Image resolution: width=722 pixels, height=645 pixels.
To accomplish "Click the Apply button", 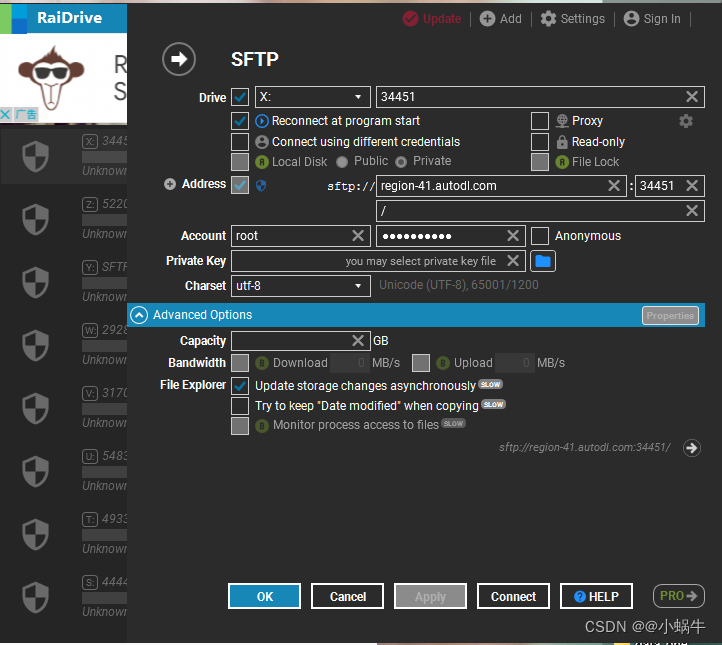I will pyautogui.click(x=430, y=596).
